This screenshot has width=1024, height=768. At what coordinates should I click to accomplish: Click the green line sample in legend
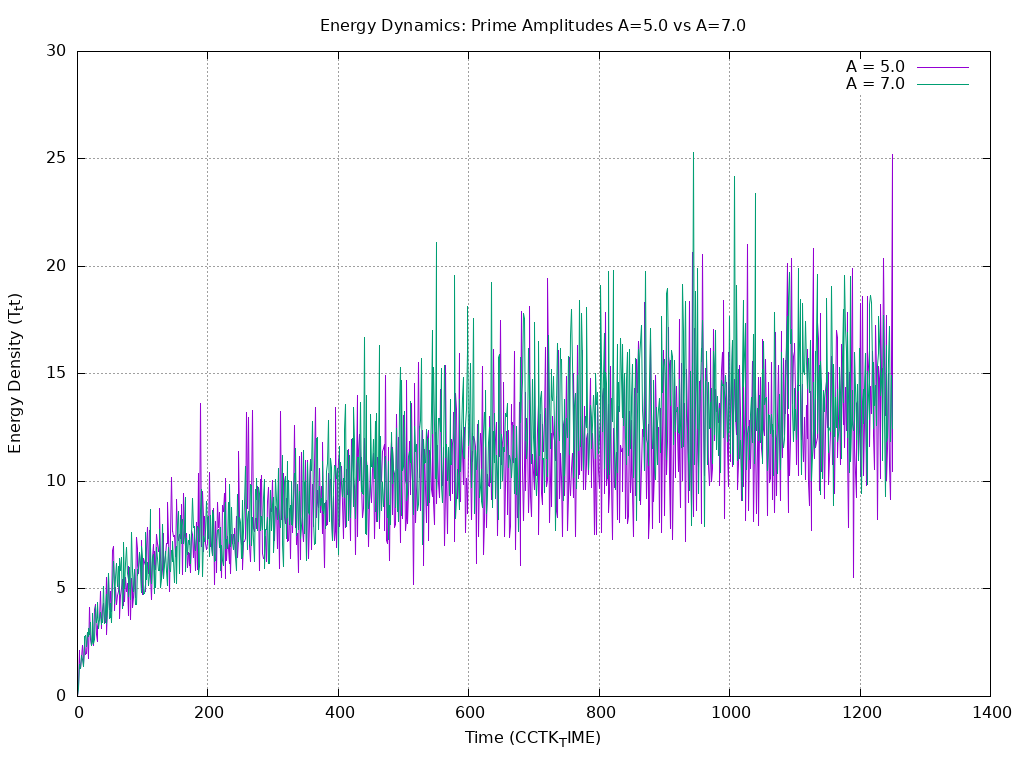pyautogui.click(x=943, y=84)
